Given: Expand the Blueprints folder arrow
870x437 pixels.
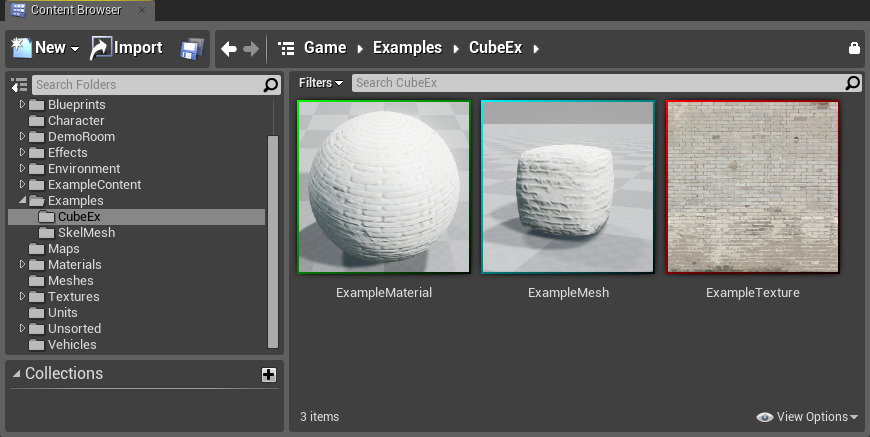Looking at the screenshot, I should pyautogui.click(x=24, y=105).
